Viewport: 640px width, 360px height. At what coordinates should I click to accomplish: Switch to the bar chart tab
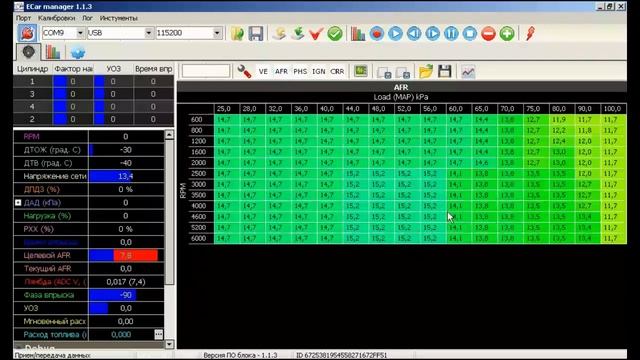[53, 52]
